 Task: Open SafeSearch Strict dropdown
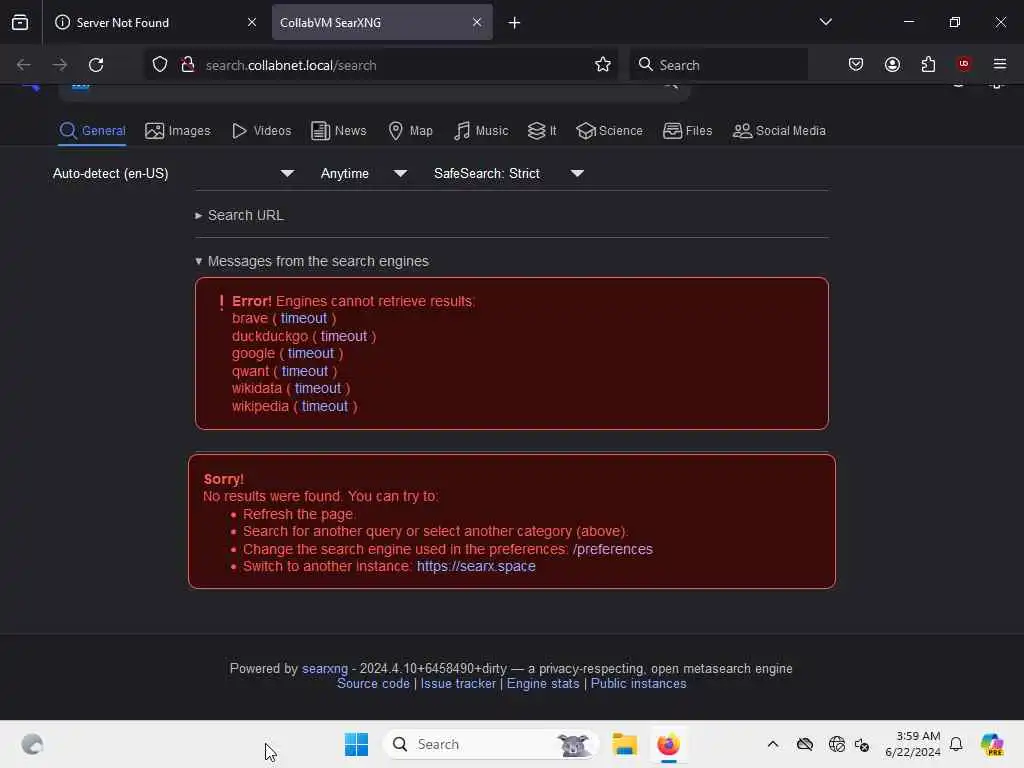coord(509,174)
